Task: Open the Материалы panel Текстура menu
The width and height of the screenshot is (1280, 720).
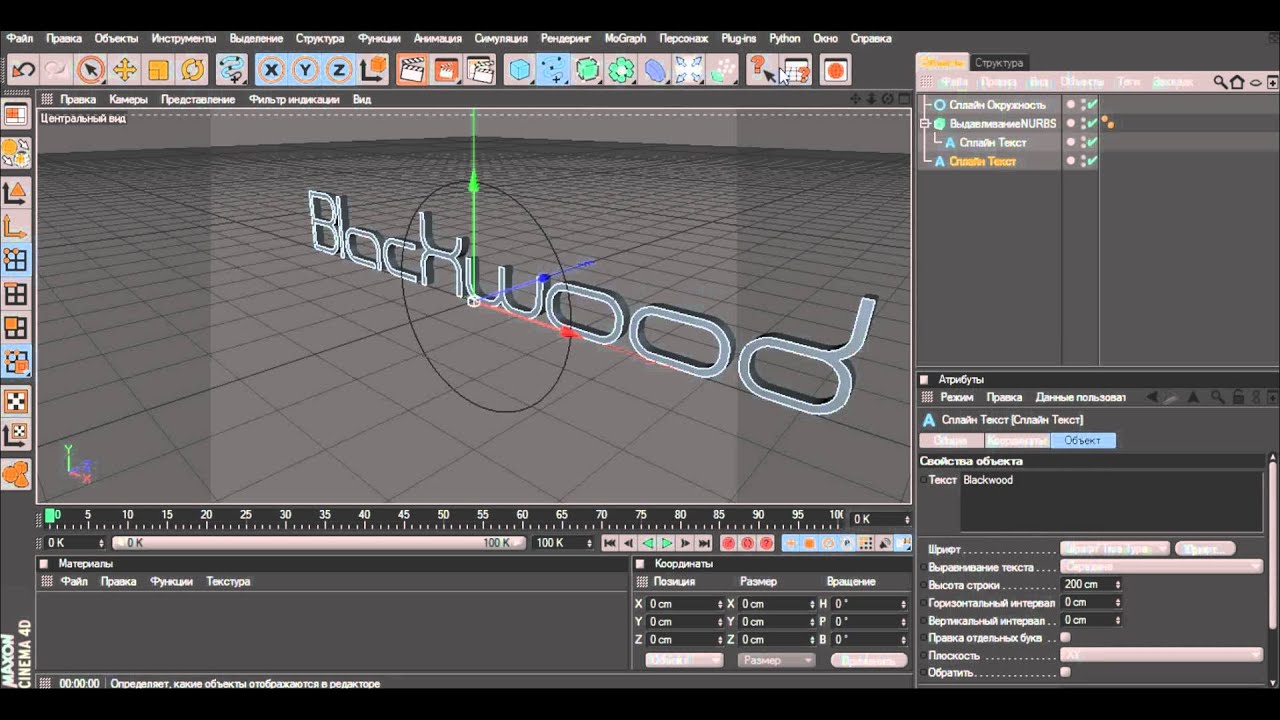Action: click(x=228, y=581)
